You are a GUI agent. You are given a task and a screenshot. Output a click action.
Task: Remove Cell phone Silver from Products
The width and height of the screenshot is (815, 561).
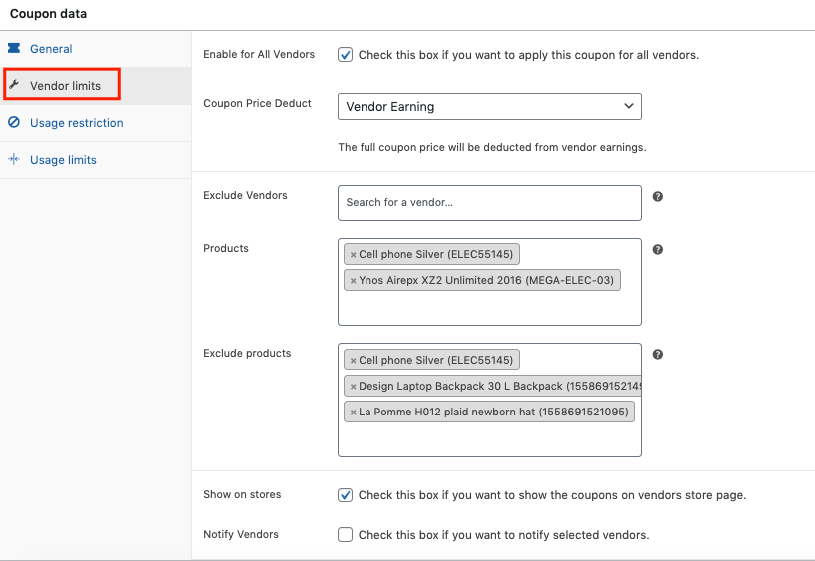click(353, 255)
